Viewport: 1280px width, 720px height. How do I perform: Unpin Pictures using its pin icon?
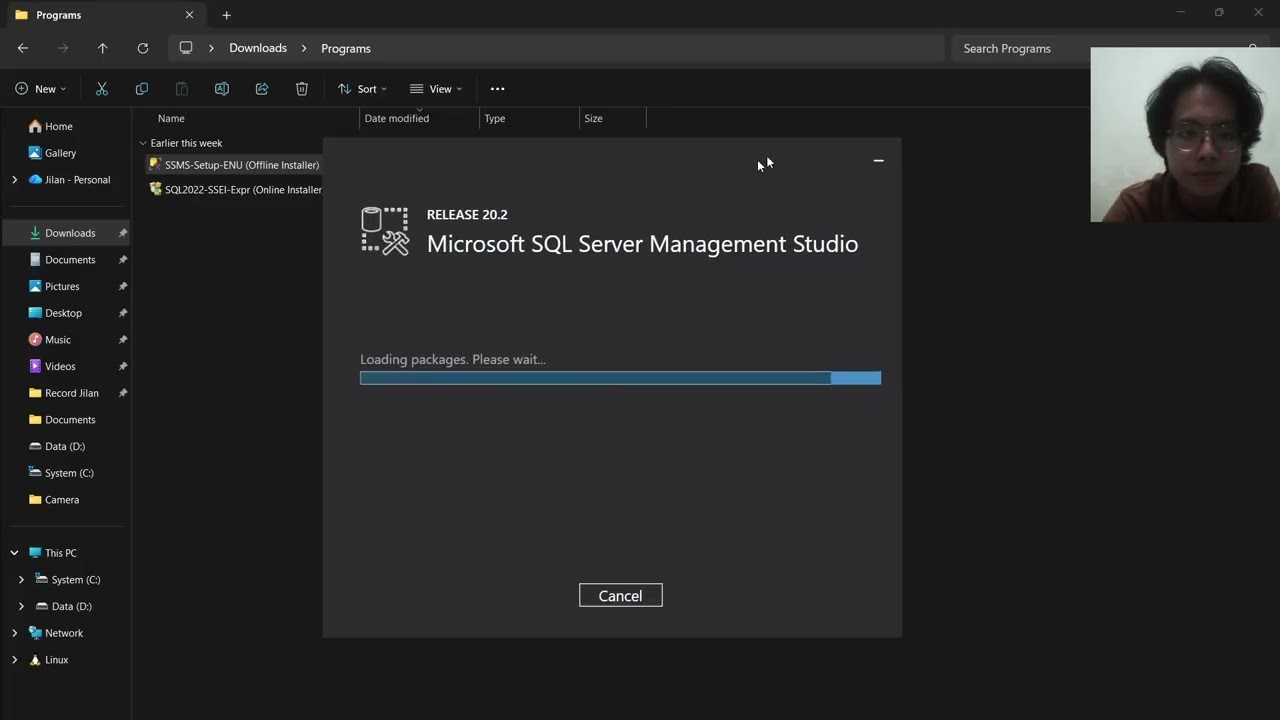123,286
